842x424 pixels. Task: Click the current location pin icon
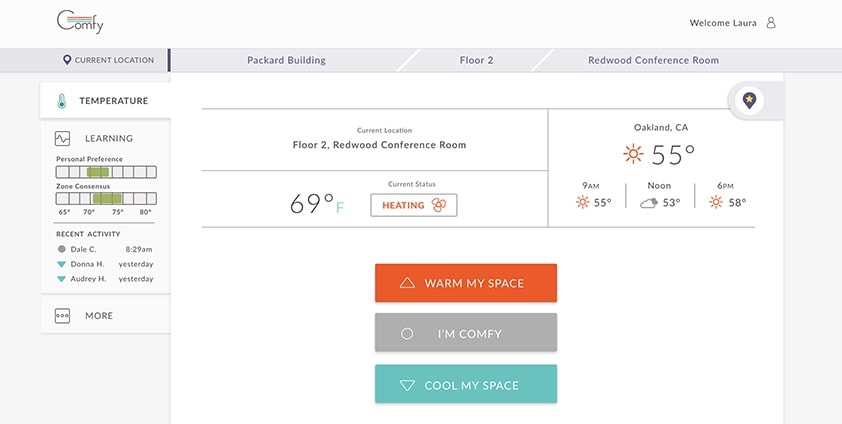(67, 60)
